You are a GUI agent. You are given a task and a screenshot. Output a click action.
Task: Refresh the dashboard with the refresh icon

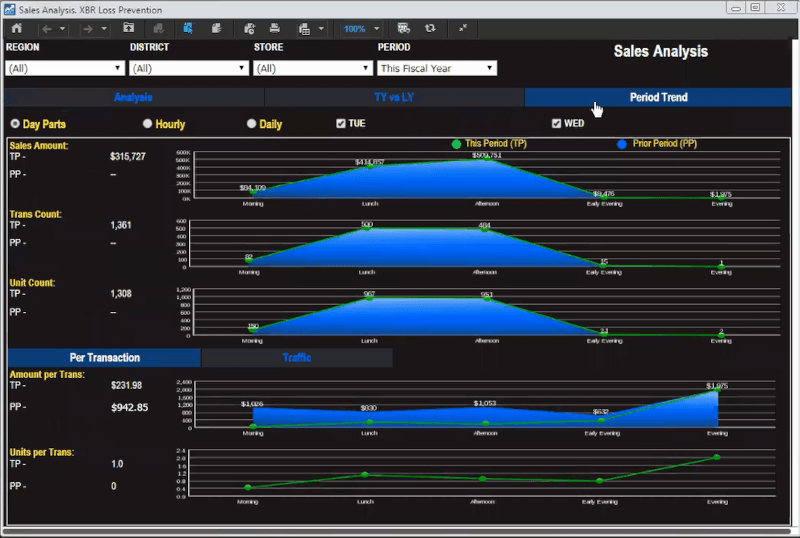pyautogui.click(x=430, y=29)
